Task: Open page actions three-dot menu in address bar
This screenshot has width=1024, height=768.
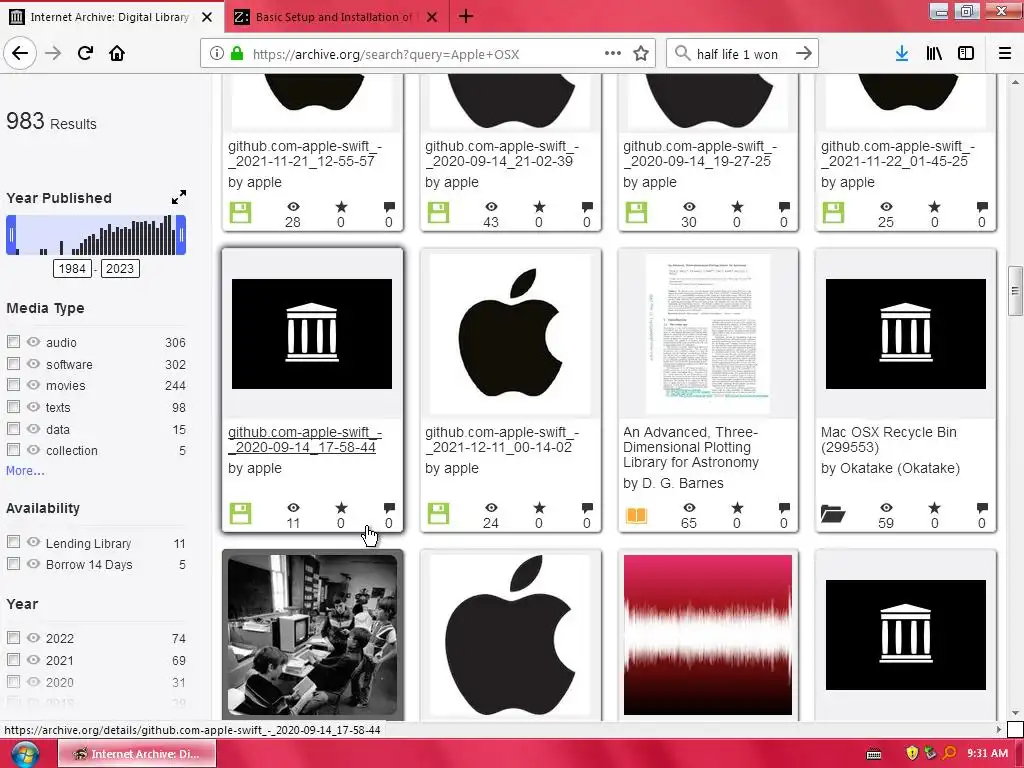Action: tap(613, 53)
